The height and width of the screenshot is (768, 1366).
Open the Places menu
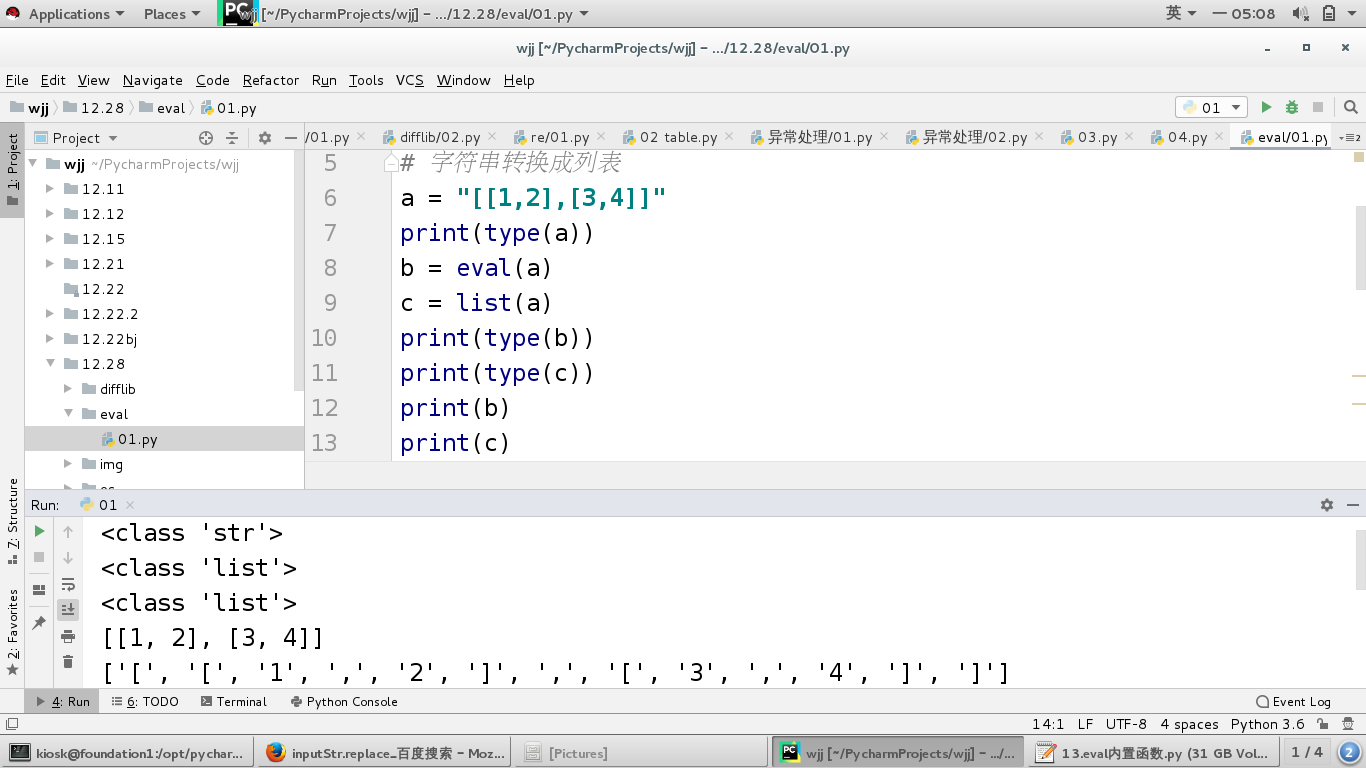pyautogui.click(x=171, y=14)
